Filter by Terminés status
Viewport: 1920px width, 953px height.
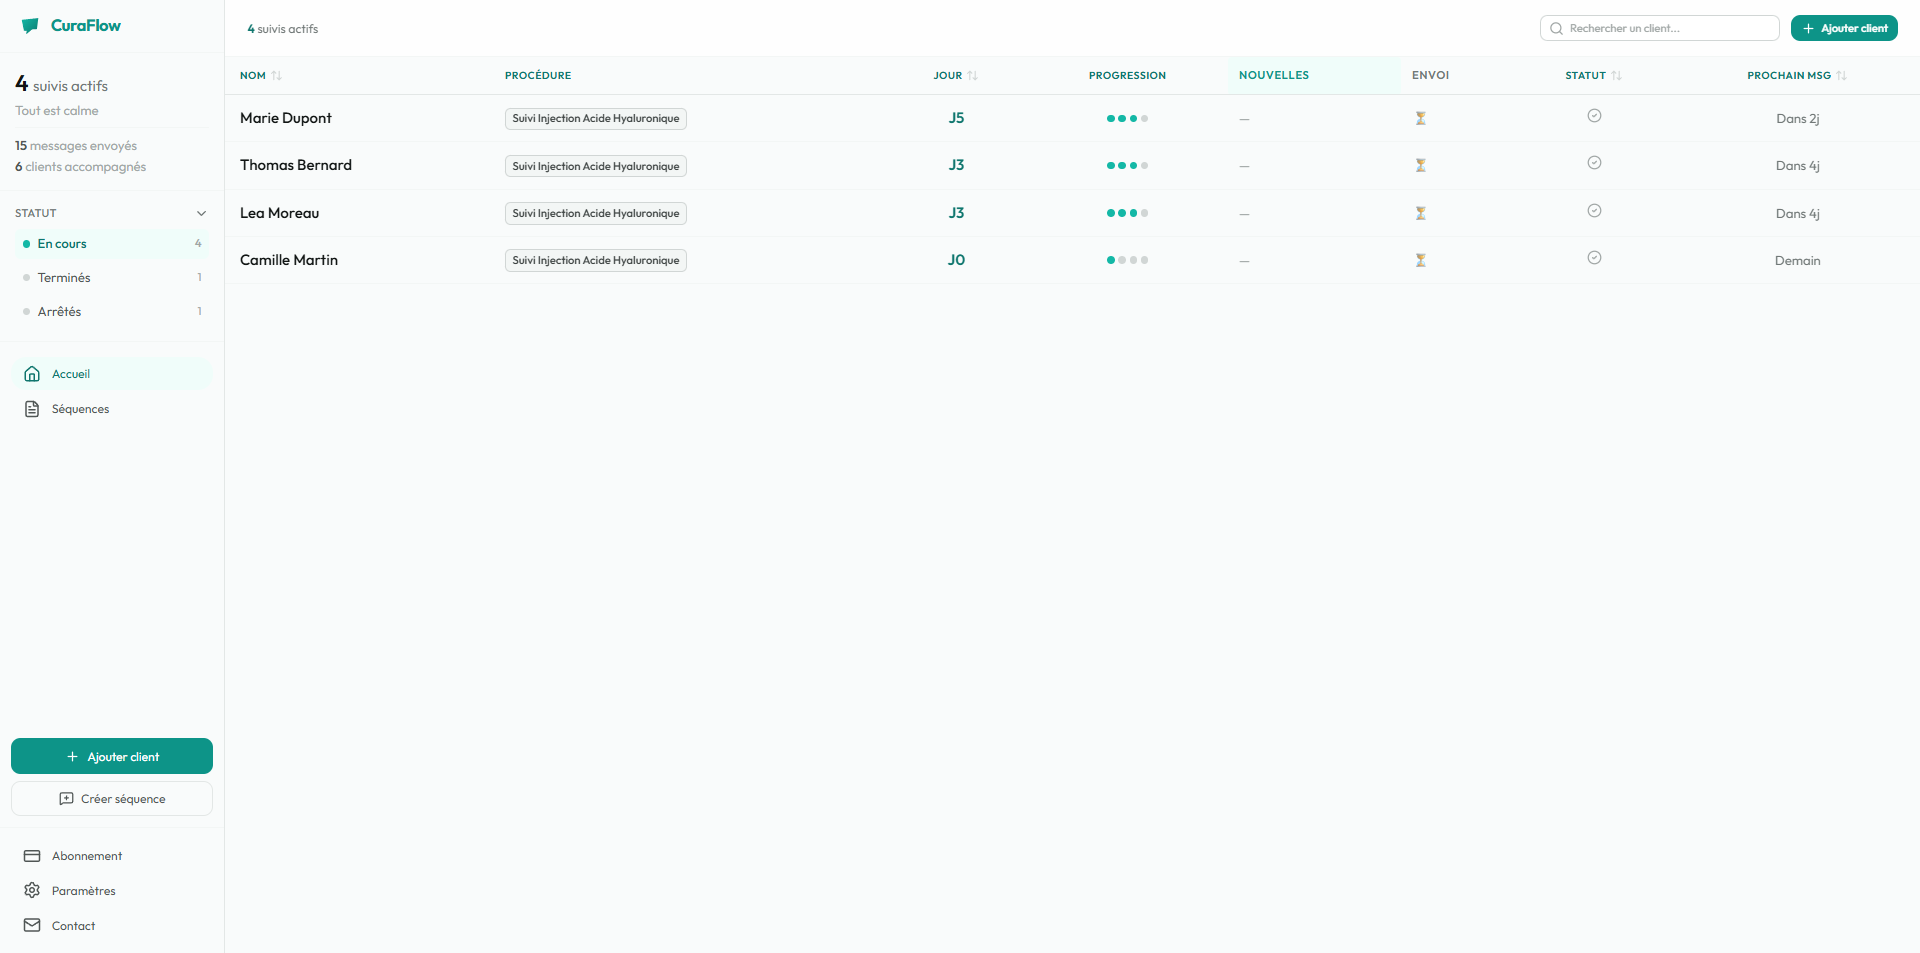click(x=64, y=277)
